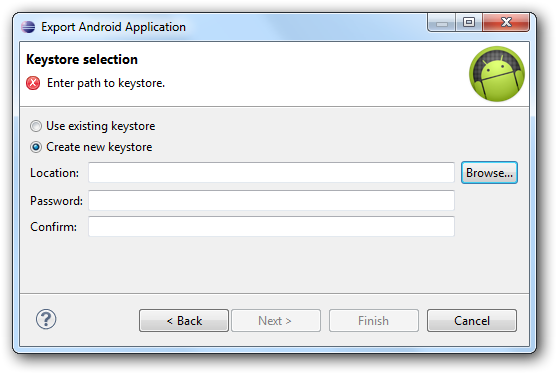Screen dimensions: 557x374
Task: Maximize the Export Android Application dialog
Action: click(x=469, y=23)
